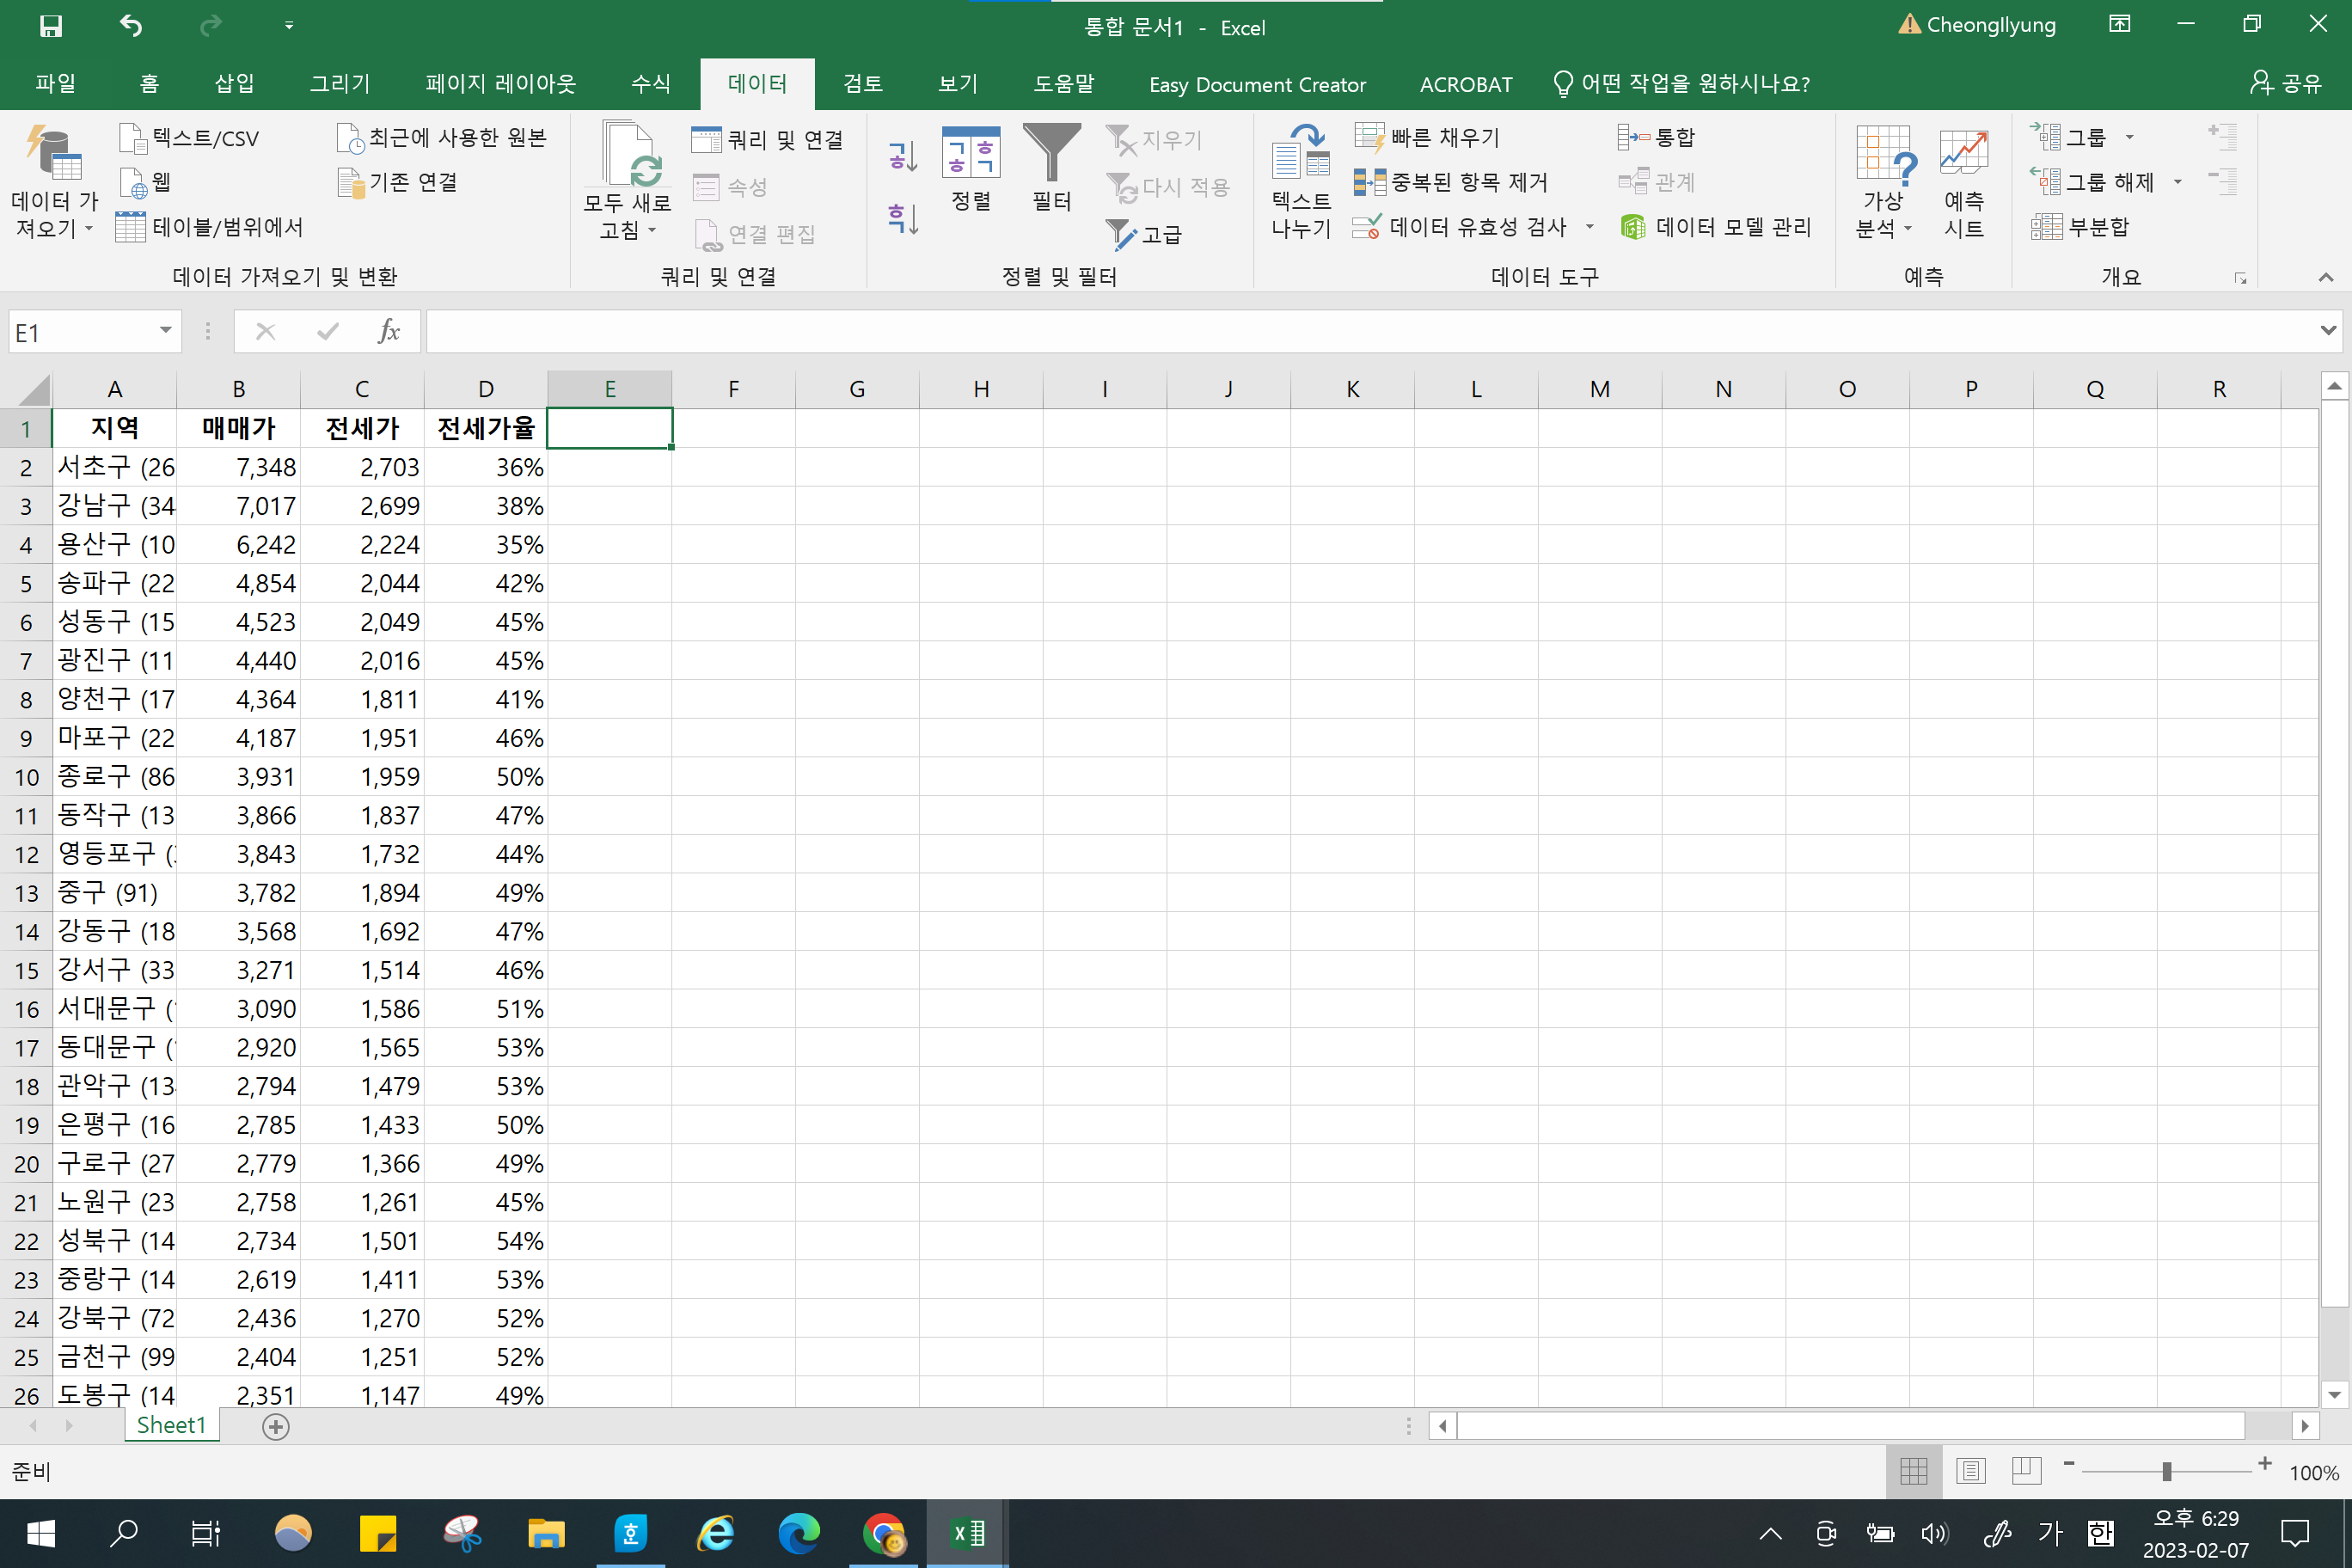This screenshot has height=1568, width=2352.
Task: Expand the Name Box dropdown arrow
Action: [165, 331]
